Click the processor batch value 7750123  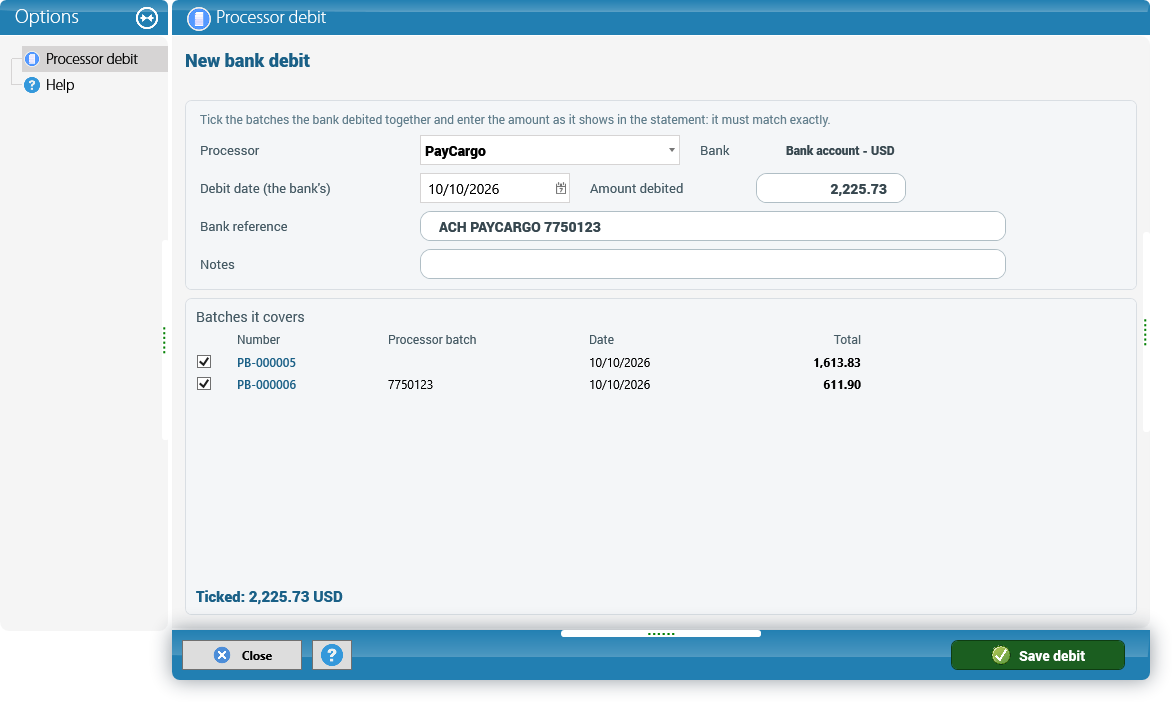(410, 385)
